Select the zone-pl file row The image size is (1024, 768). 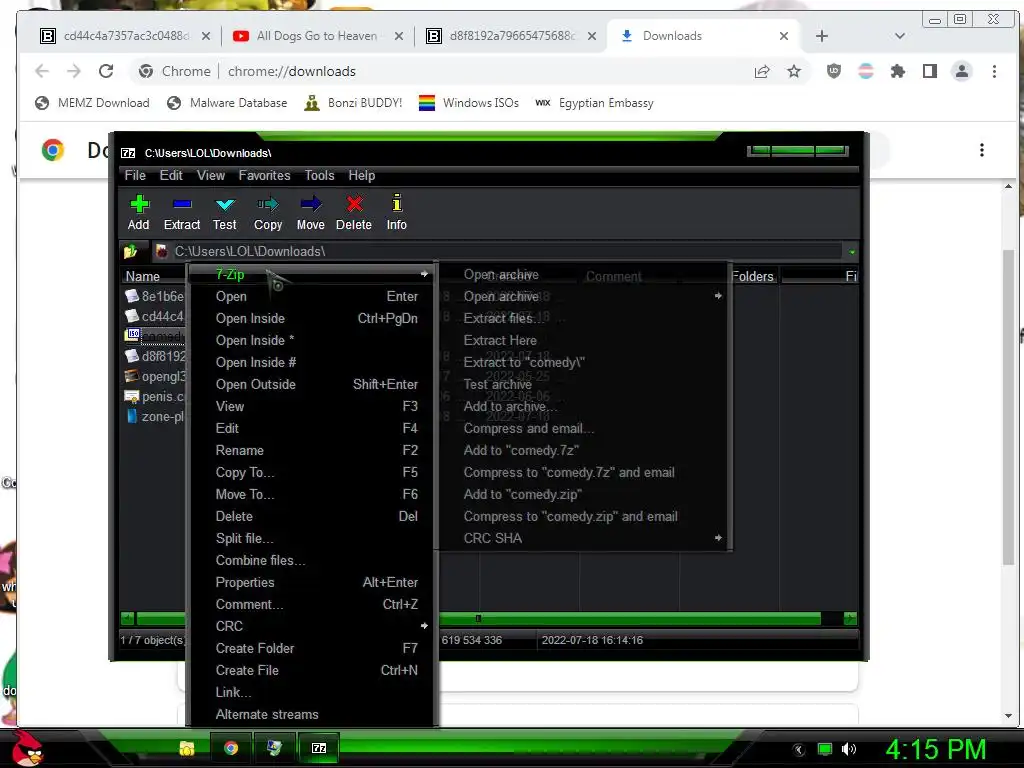[154, 417]
